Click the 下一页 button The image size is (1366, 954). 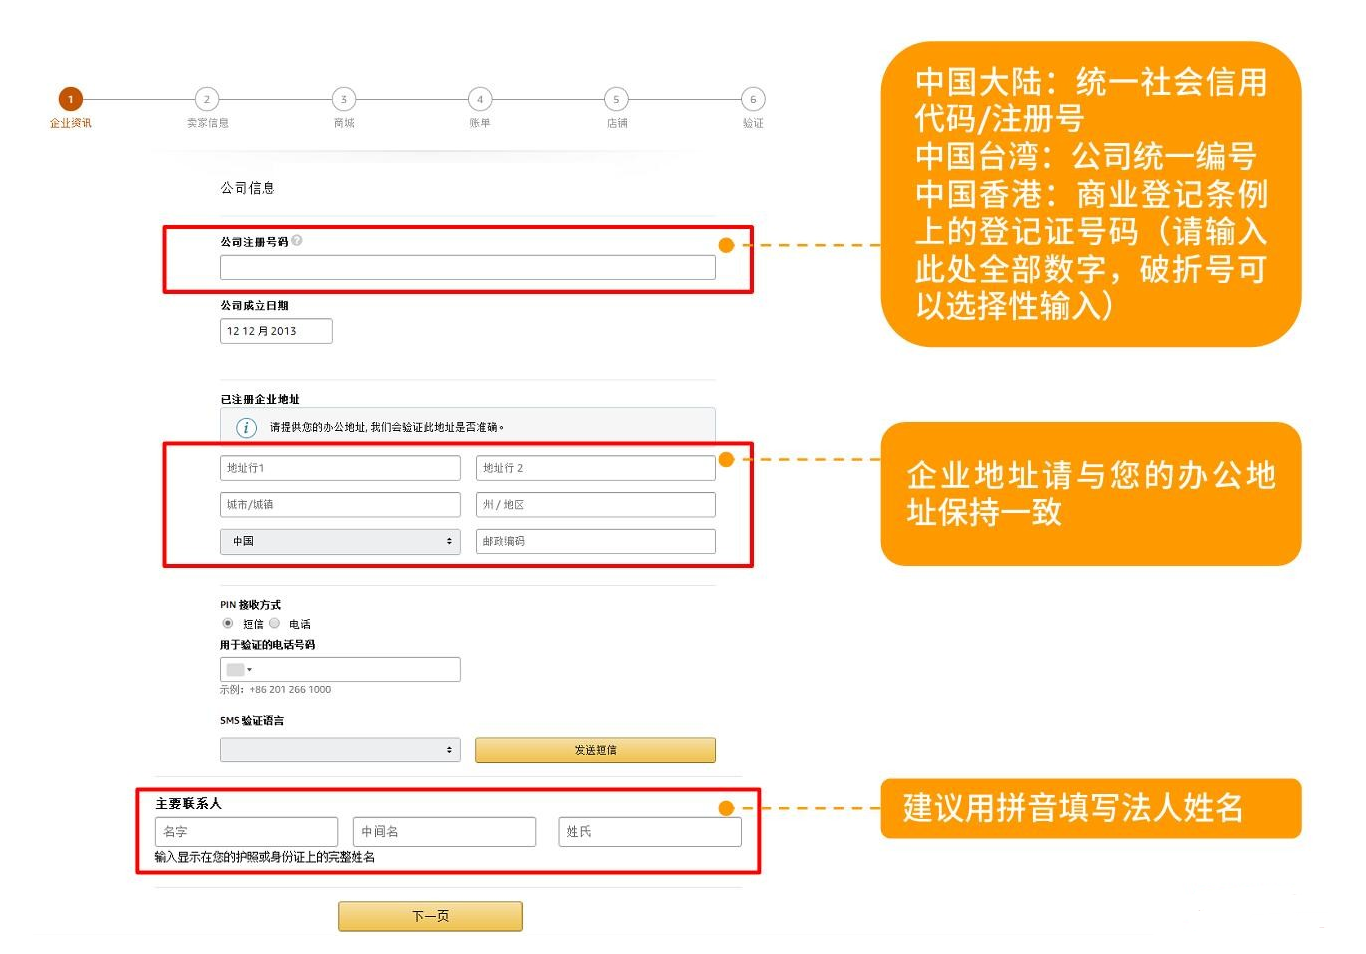click(x=430, y=916)
